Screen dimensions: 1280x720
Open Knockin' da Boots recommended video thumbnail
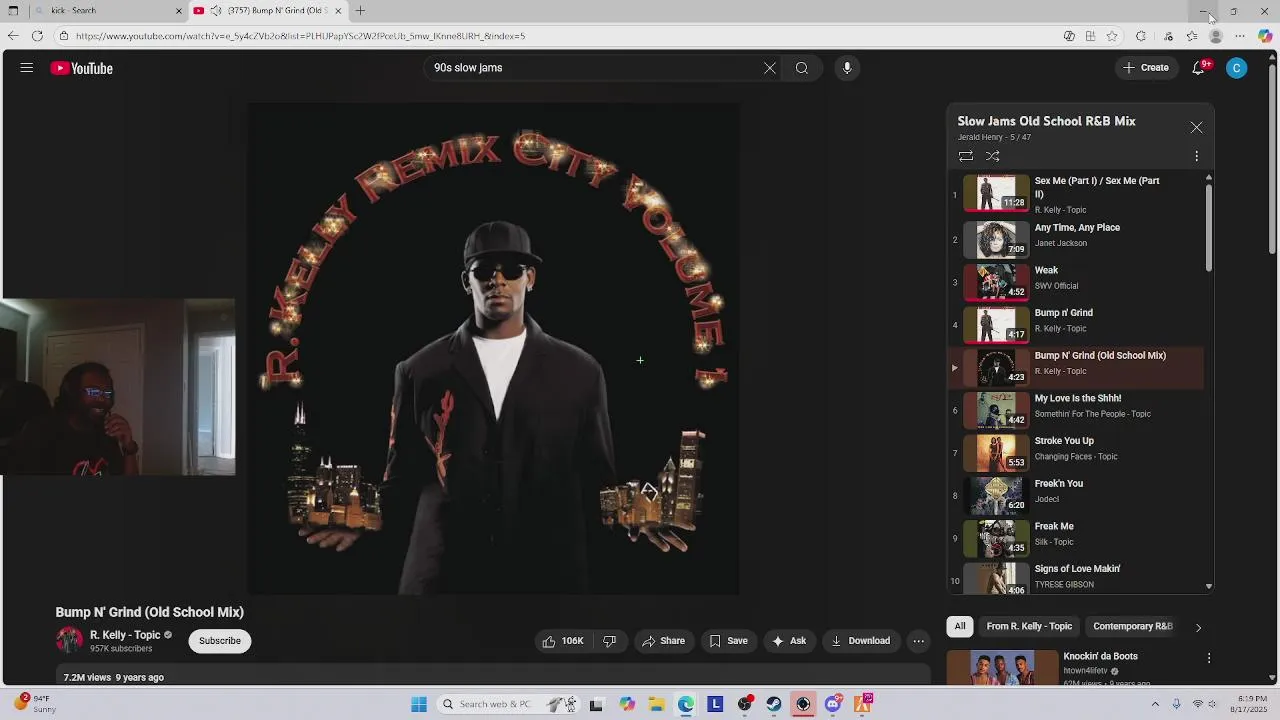coord(1001,668)
